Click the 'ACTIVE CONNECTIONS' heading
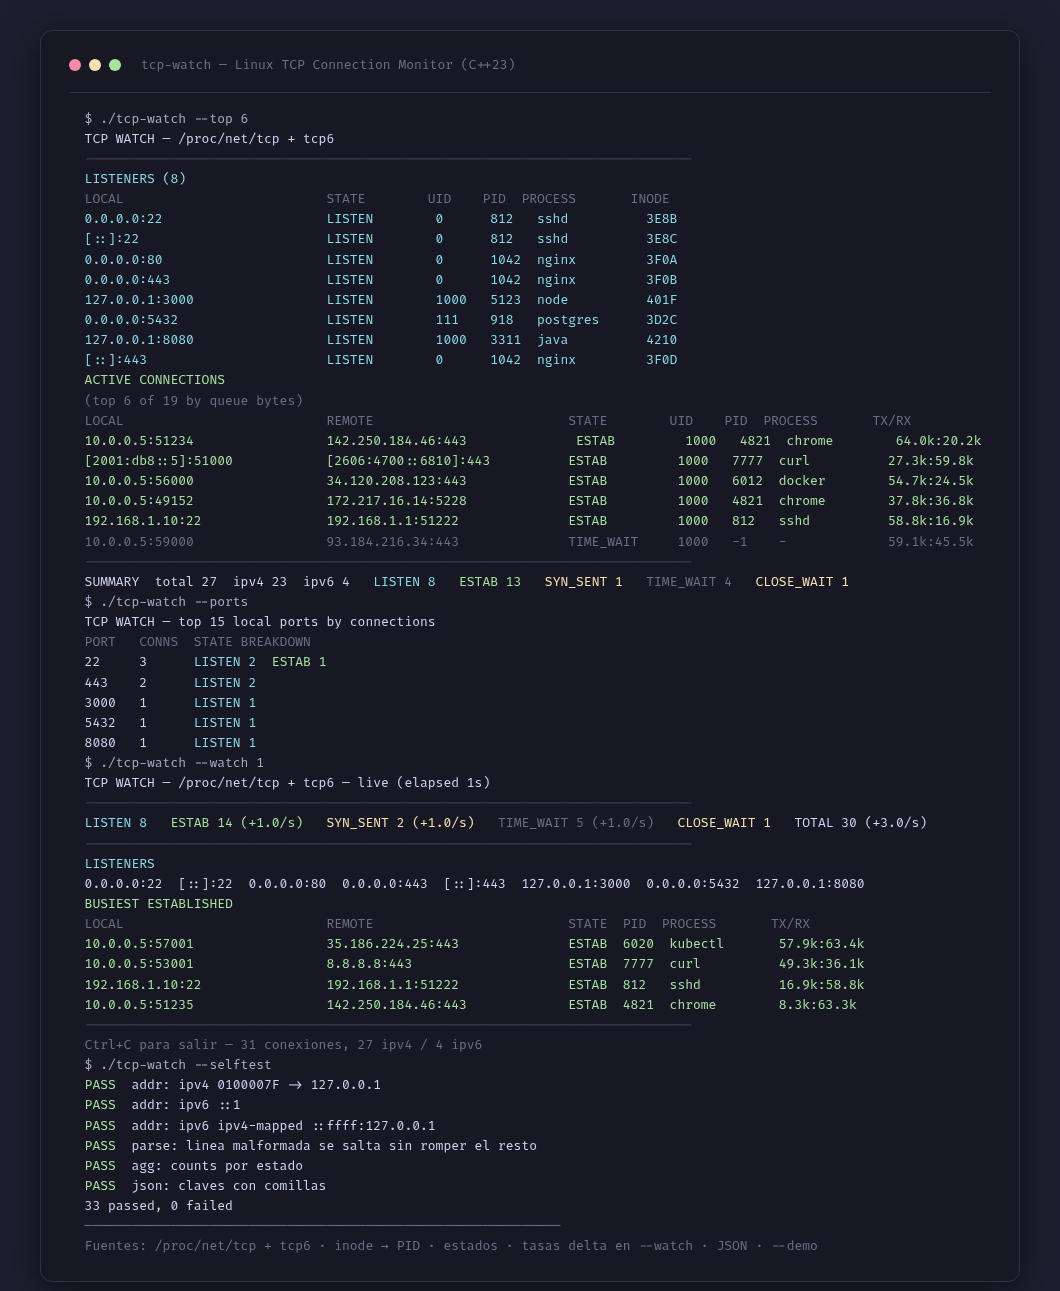Image resolution: width=1060 pixels, height=1291 pixels. click(154, 380)
